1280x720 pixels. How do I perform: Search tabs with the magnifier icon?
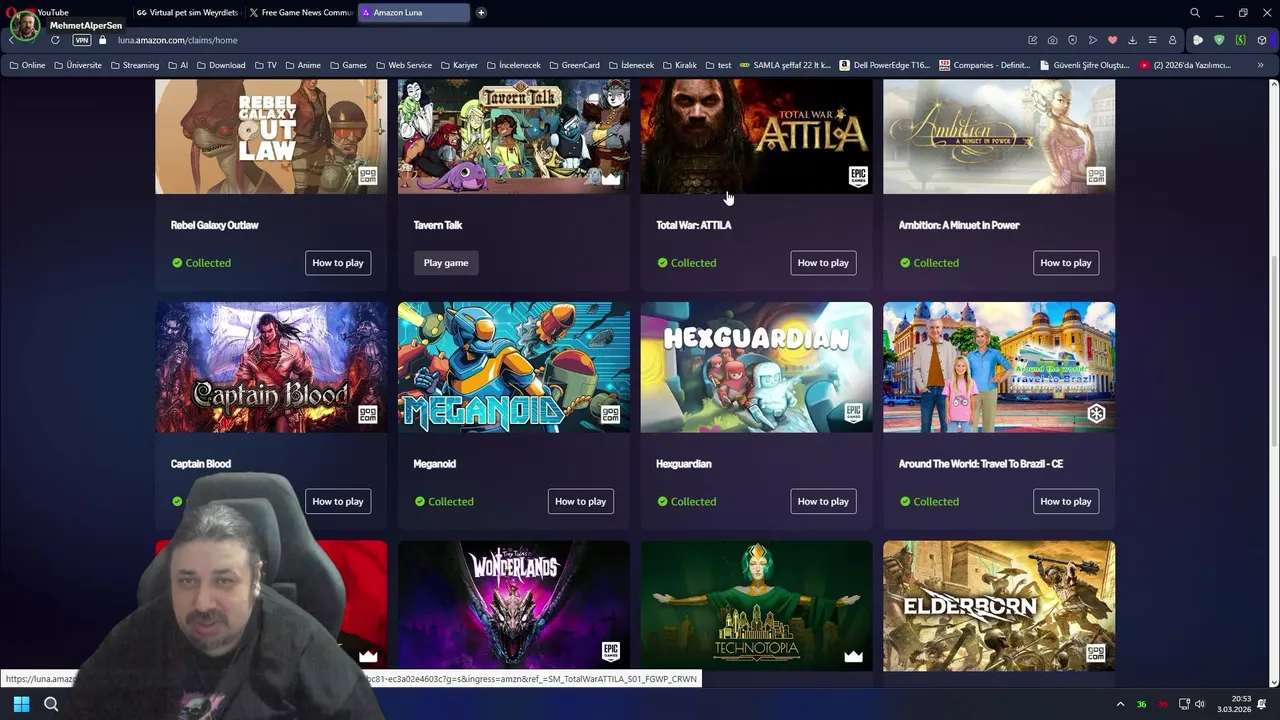coord(1194,13)
